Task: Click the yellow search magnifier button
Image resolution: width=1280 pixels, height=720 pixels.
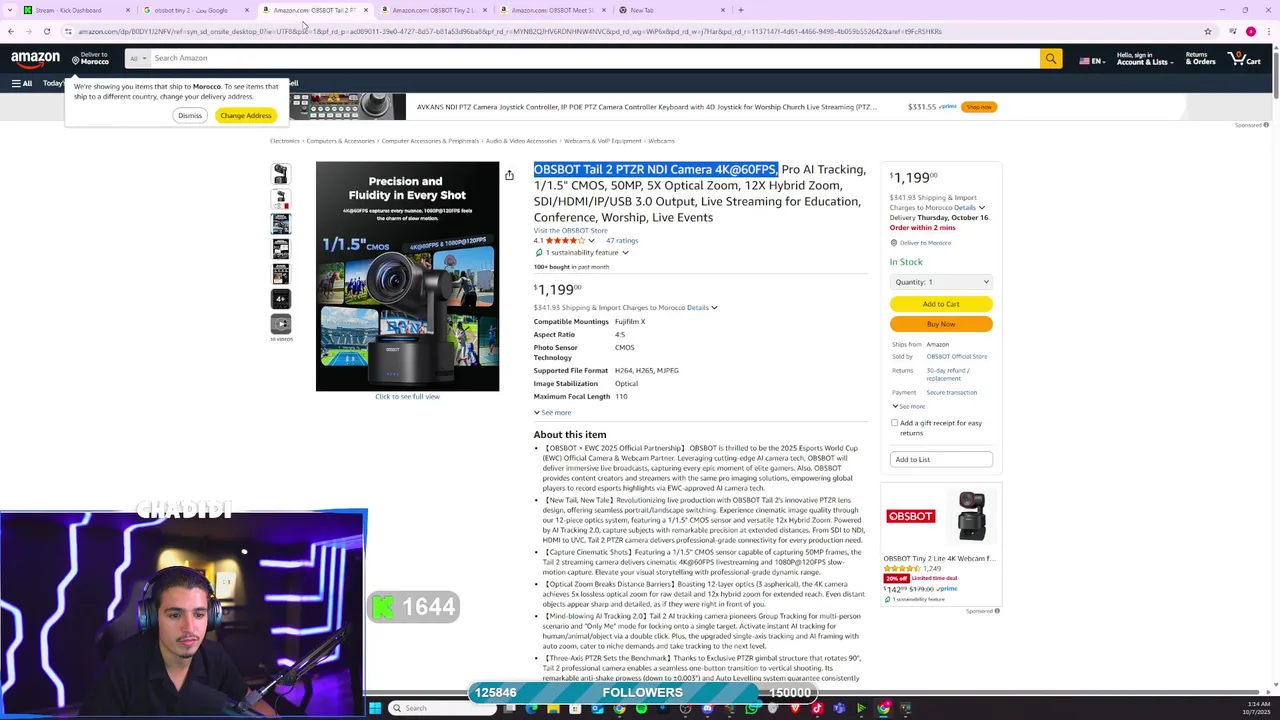Action: [1051, 58]
